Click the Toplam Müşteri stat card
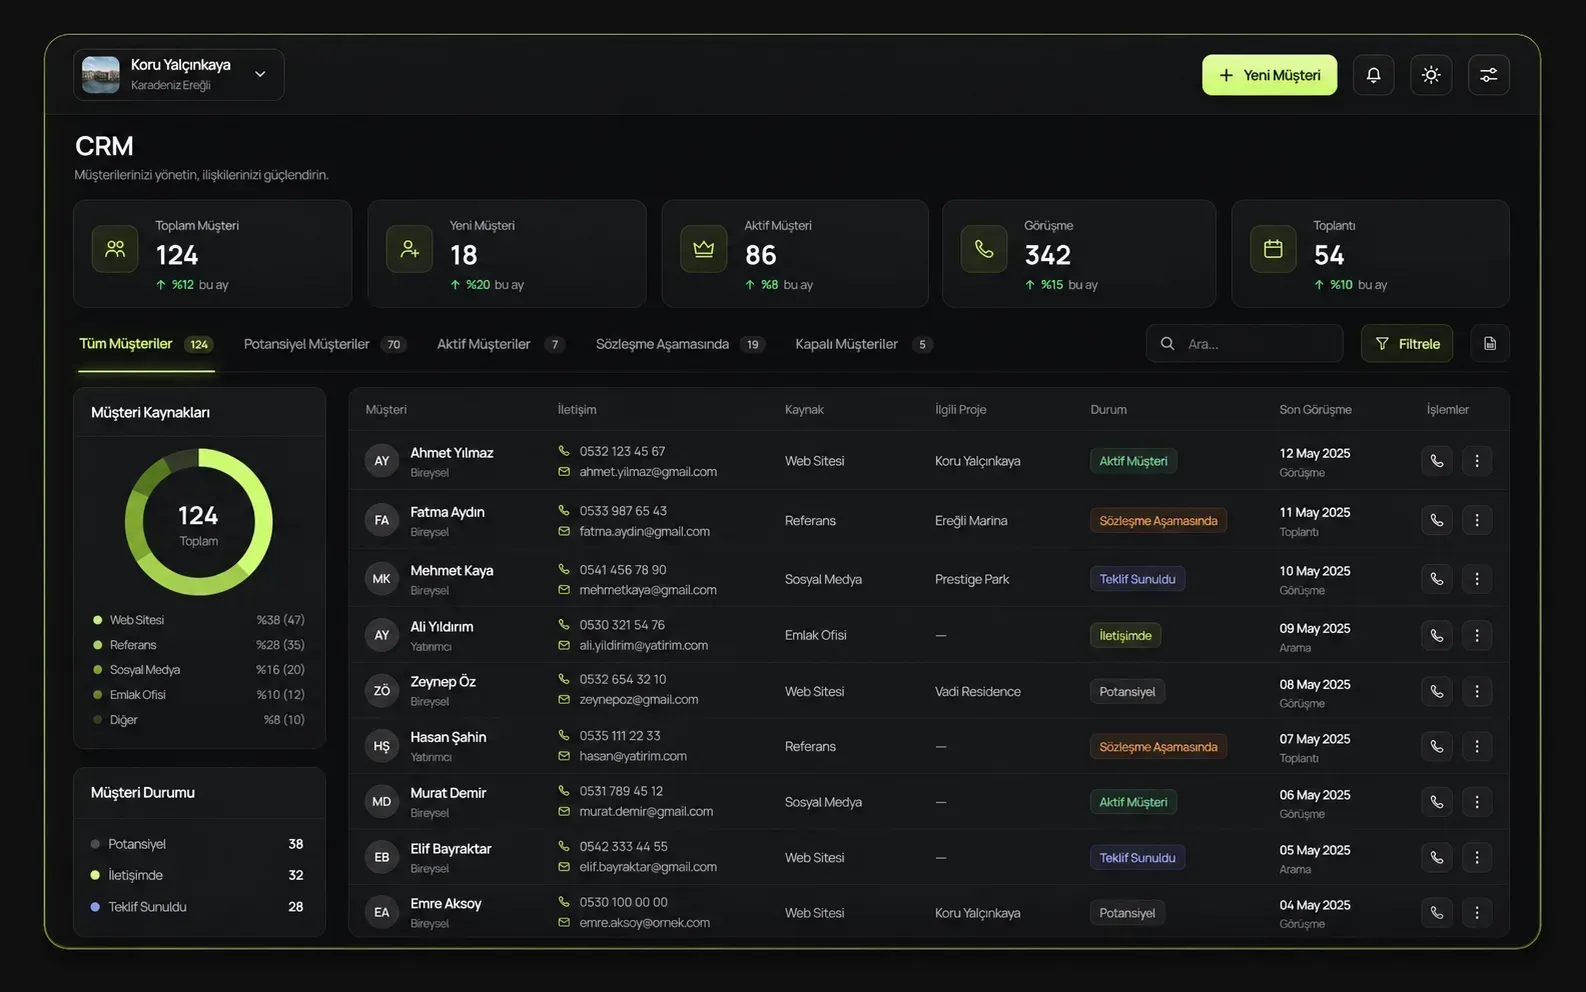 pyautogui.click(x=212, y=254)
